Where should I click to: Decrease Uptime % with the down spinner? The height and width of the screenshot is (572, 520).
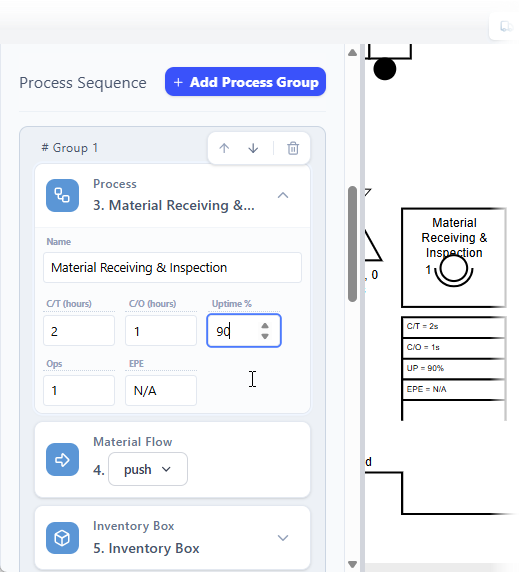click(265, 336)
